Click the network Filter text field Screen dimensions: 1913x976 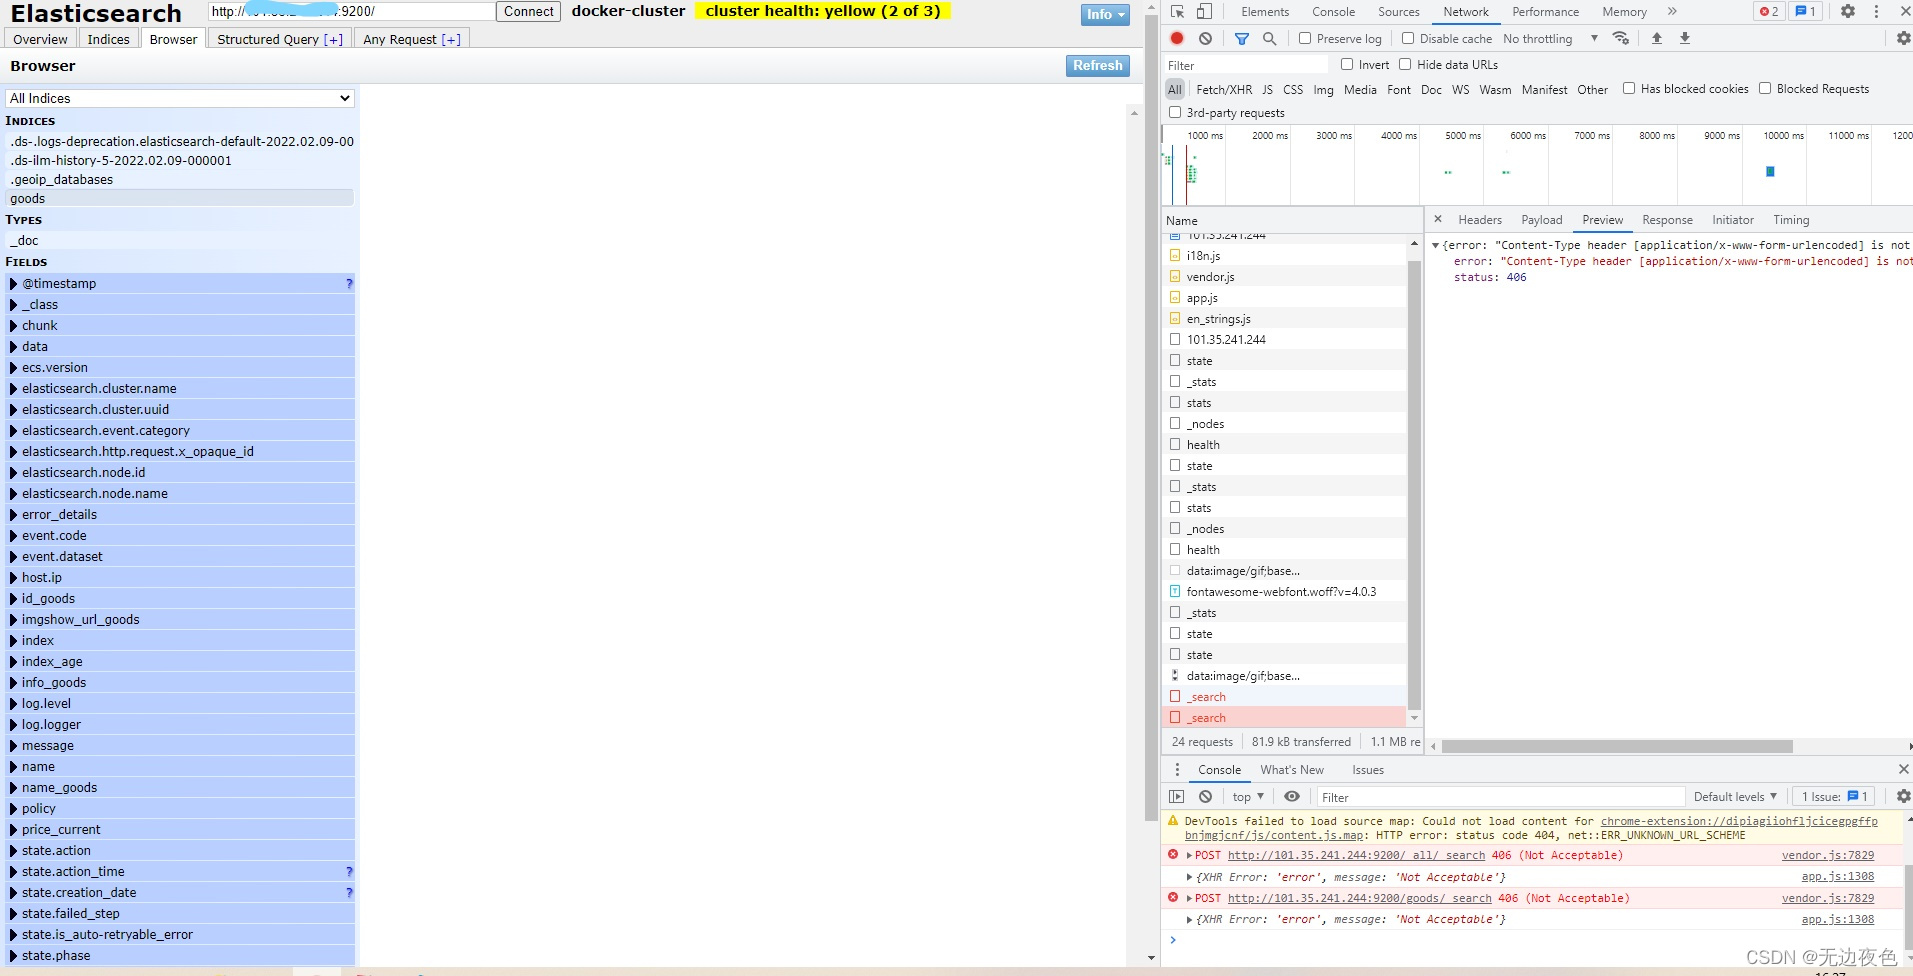[x=1247, y=65]
